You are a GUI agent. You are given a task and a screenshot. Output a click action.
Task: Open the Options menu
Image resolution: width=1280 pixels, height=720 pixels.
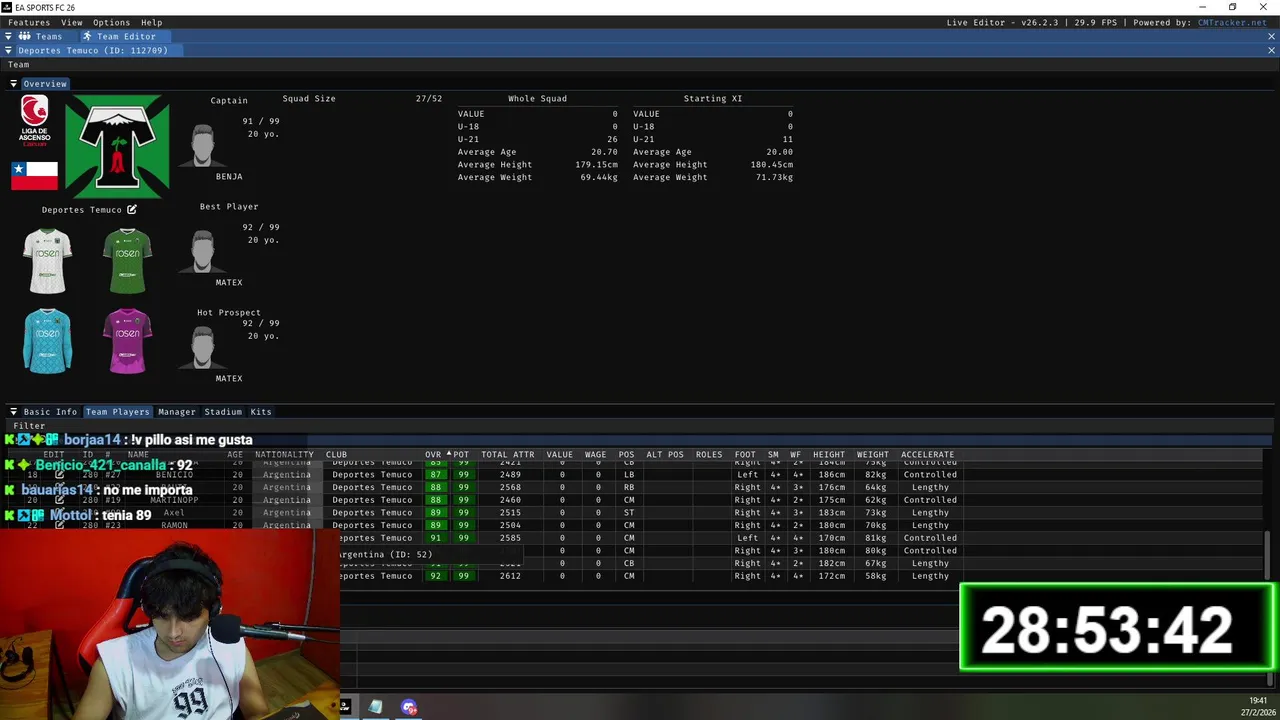(111, 22)
